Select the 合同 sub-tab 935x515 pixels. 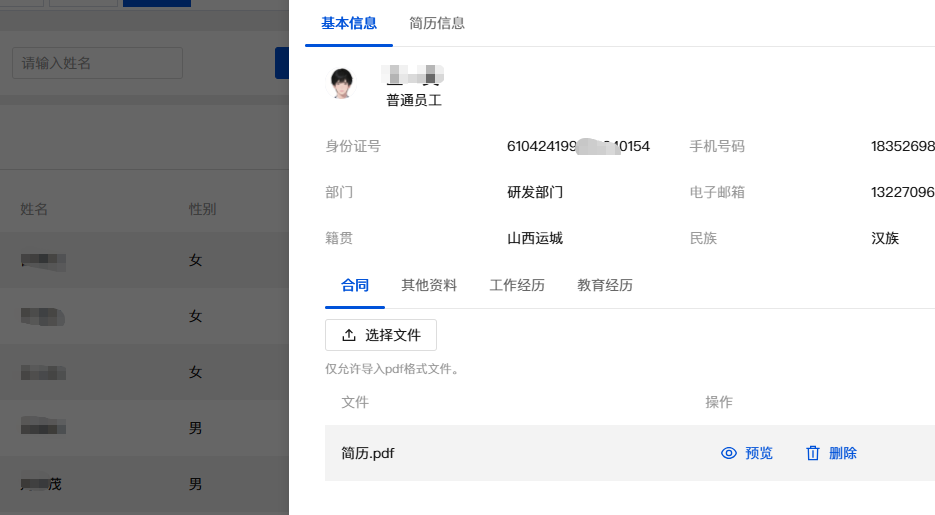point(355,286)
